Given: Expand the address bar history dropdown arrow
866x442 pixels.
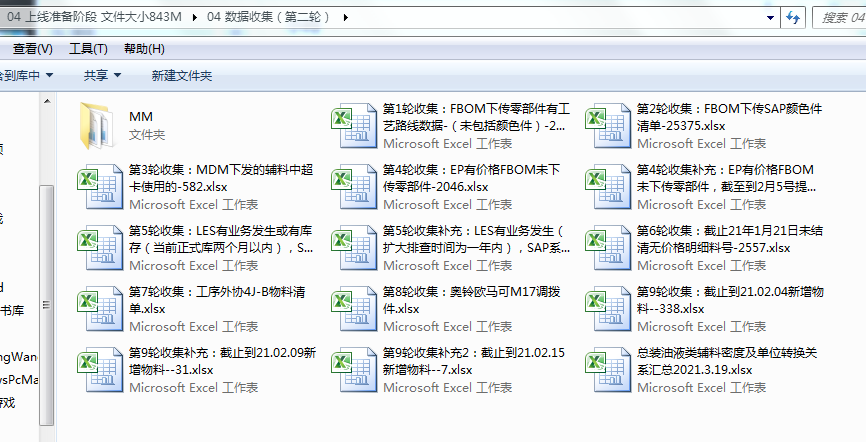Looking at the screenshot, I should pyautogui.click(x=769, y=17).
